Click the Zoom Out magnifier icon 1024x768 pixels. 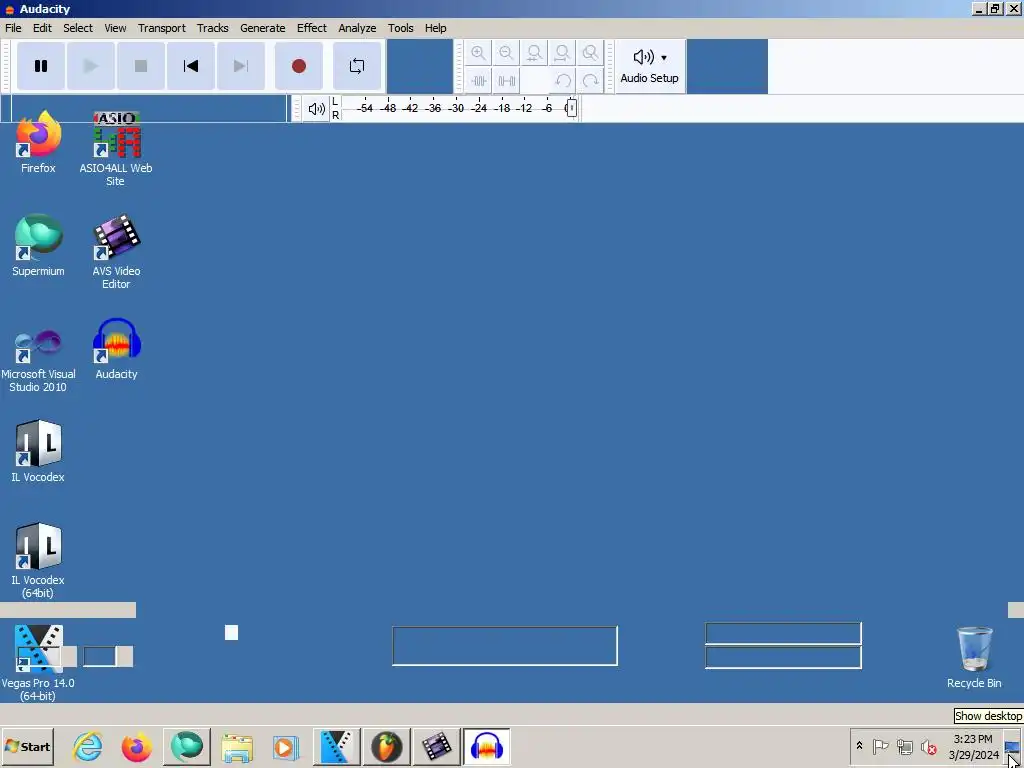(506, 53)
